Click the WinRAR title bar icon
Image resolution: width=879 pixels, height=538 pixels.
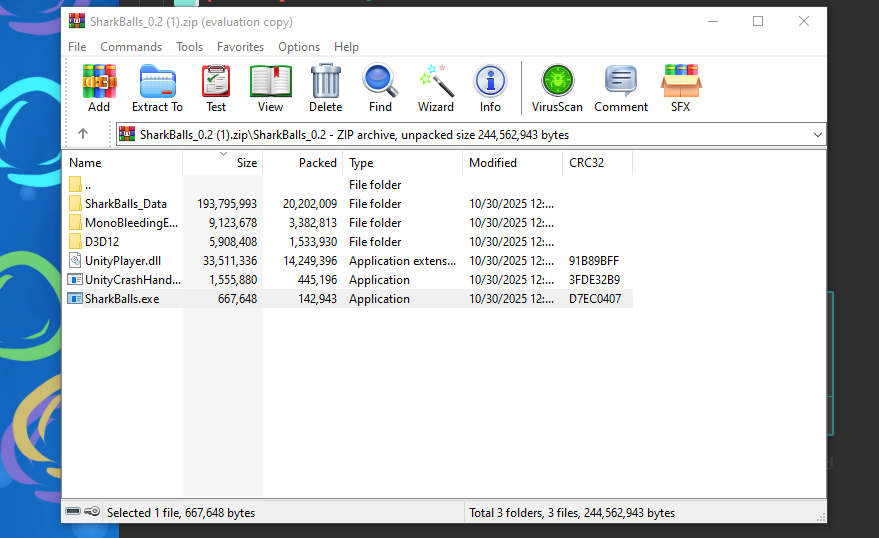(x=77, y=21)
